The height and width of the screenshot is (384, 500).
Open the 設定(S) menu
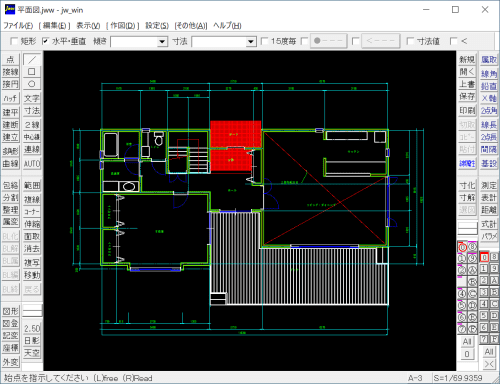click(x=157, y=26)
